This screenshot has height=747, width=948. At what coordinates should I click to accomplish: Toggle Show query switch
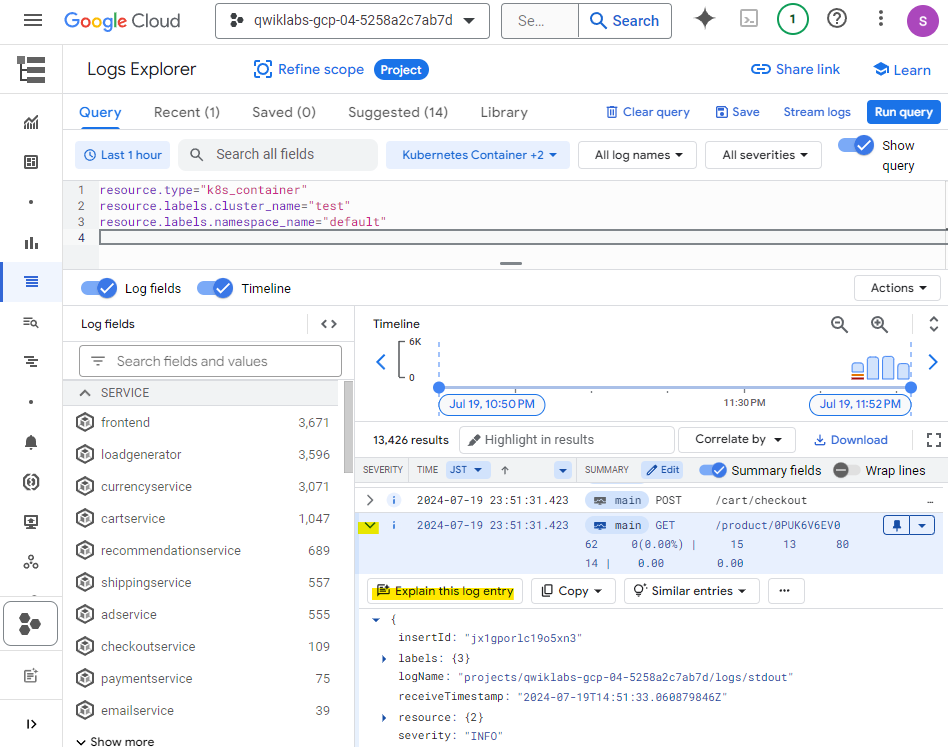pyautogui.click(x=855, y=145)
